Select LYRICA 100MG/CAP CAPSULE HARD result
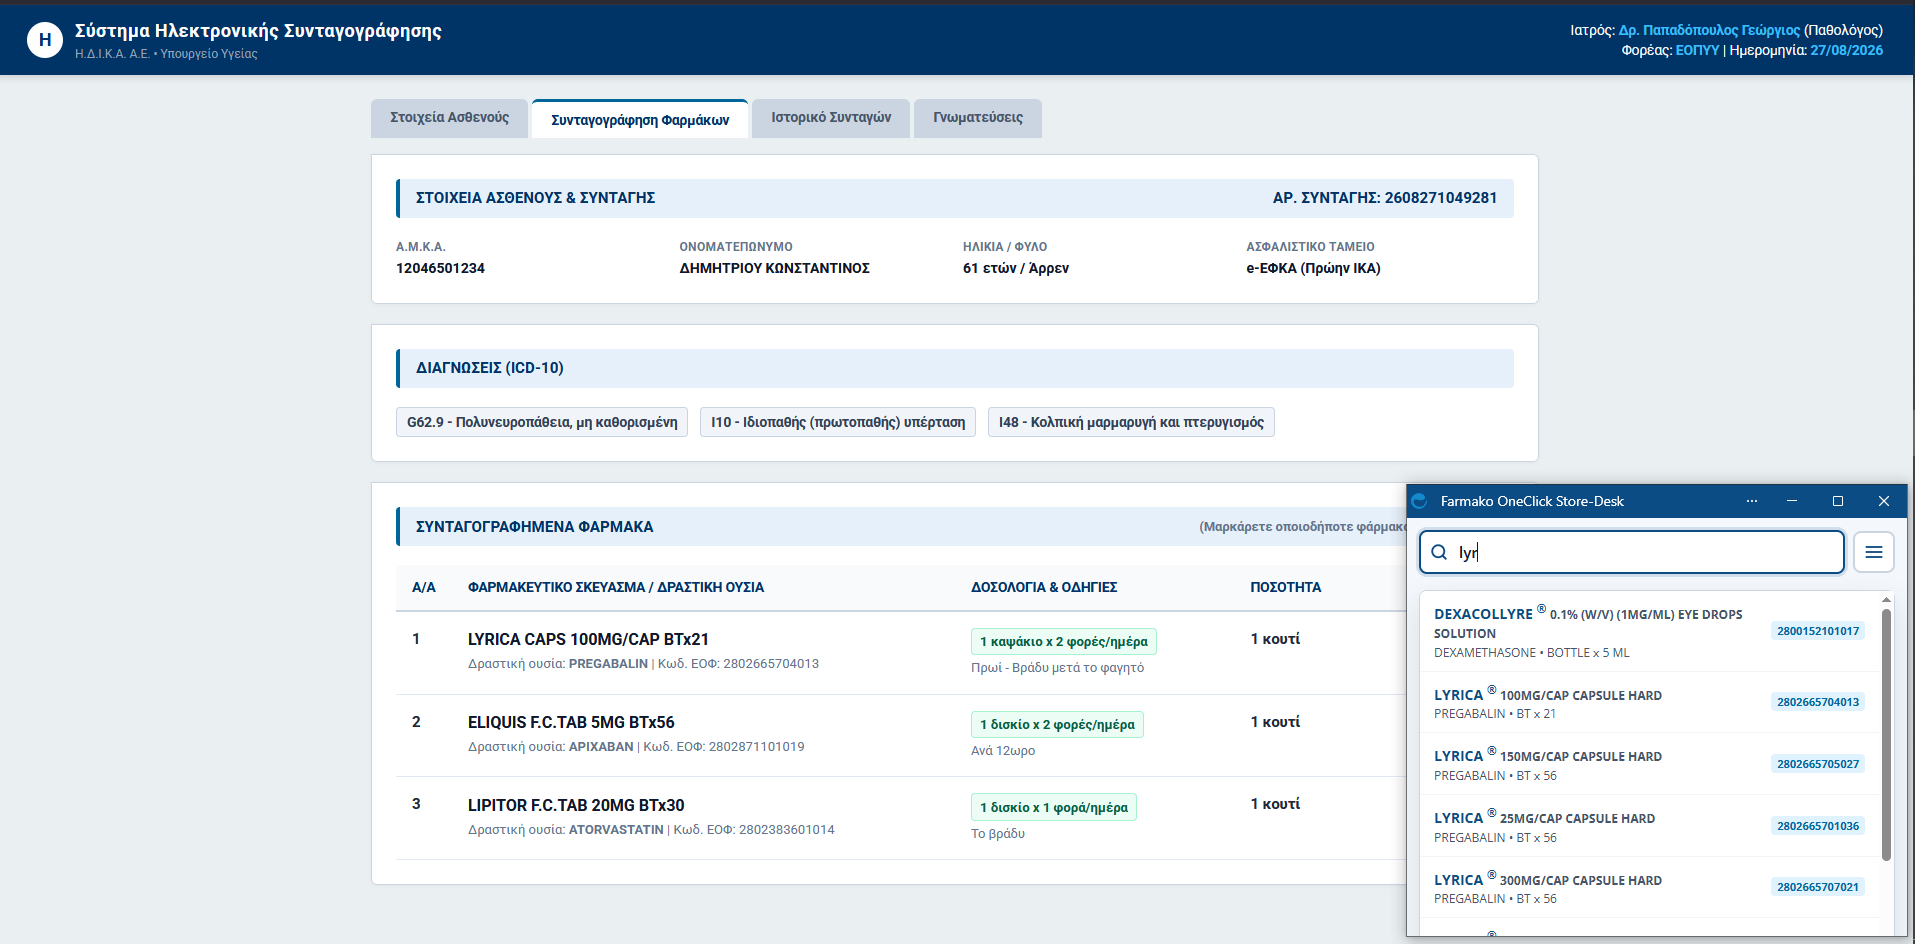 [x=1650, y=703]
